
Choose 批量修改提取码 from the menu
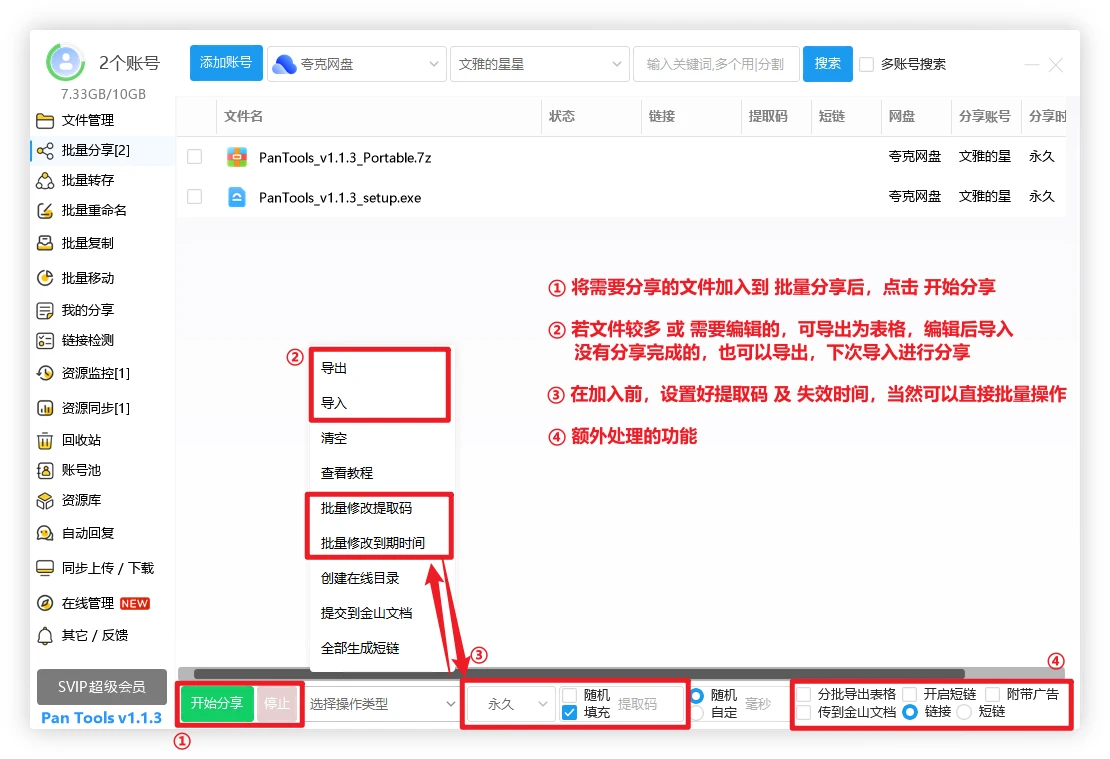[366, 508]
